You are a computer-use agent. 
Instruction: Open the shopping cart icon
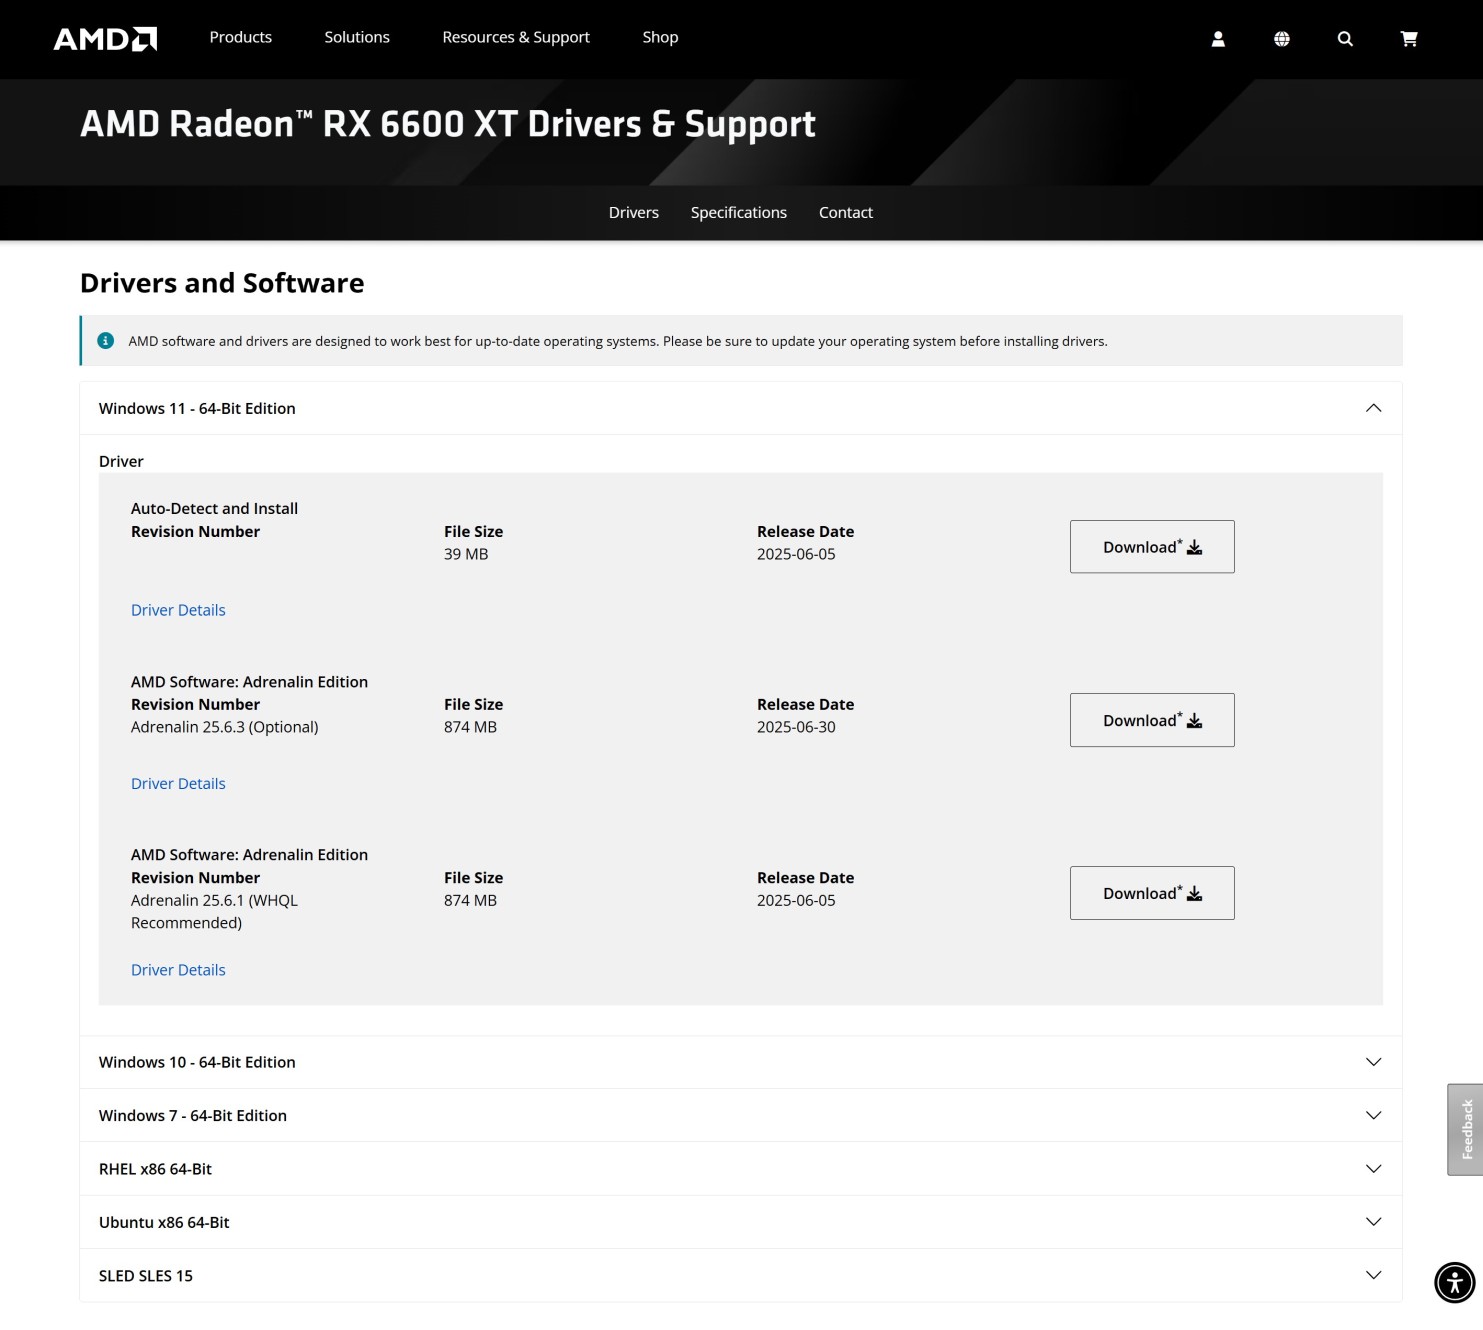point(1409,39)
